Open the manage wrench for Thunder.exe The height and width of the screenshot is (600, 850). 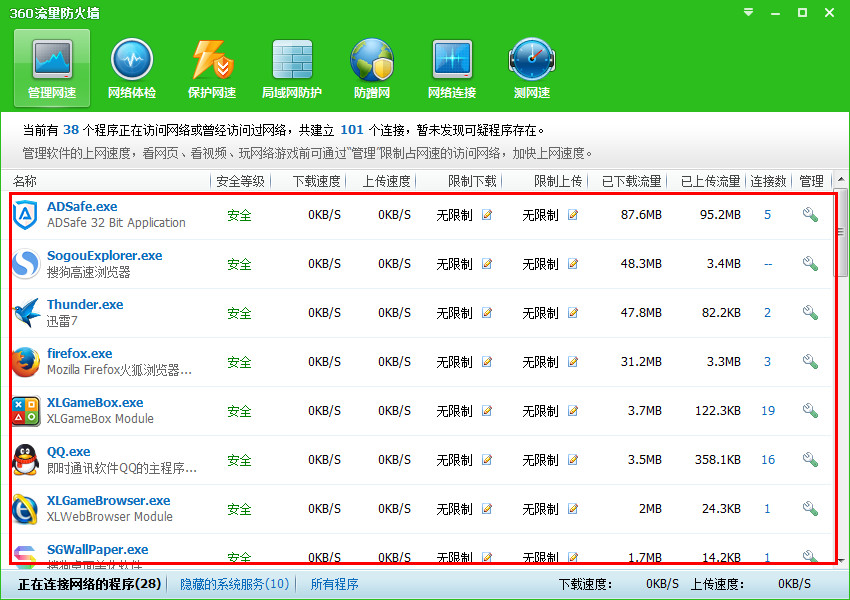(810, 313)
